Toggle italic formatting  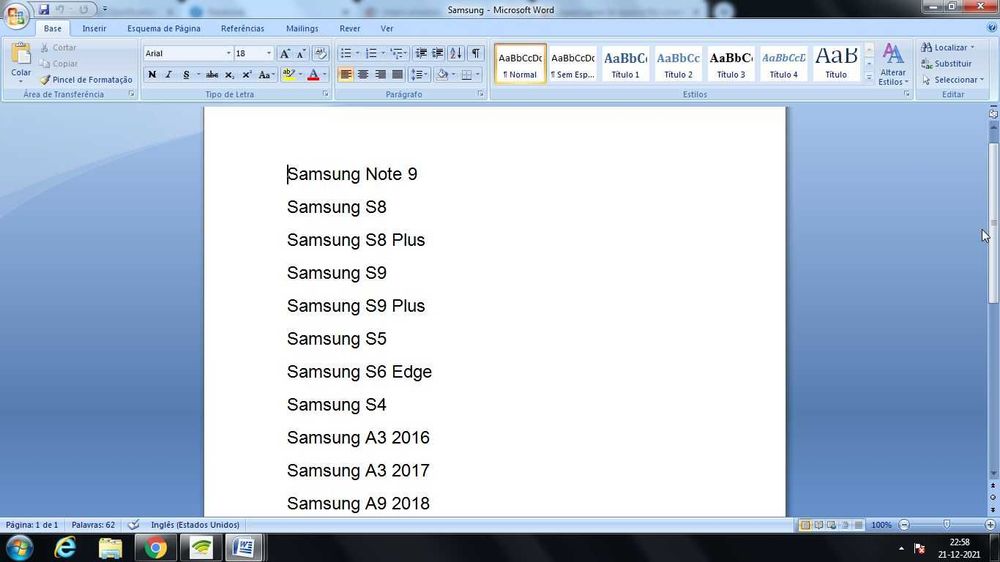coord(168,75)
